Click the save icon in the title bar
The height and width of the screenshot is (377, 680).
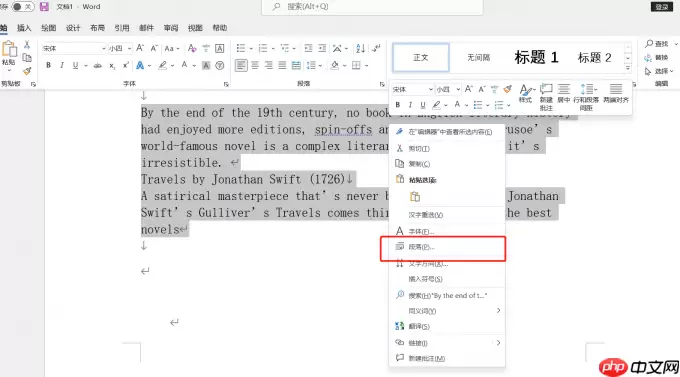(x=44, y=7)
